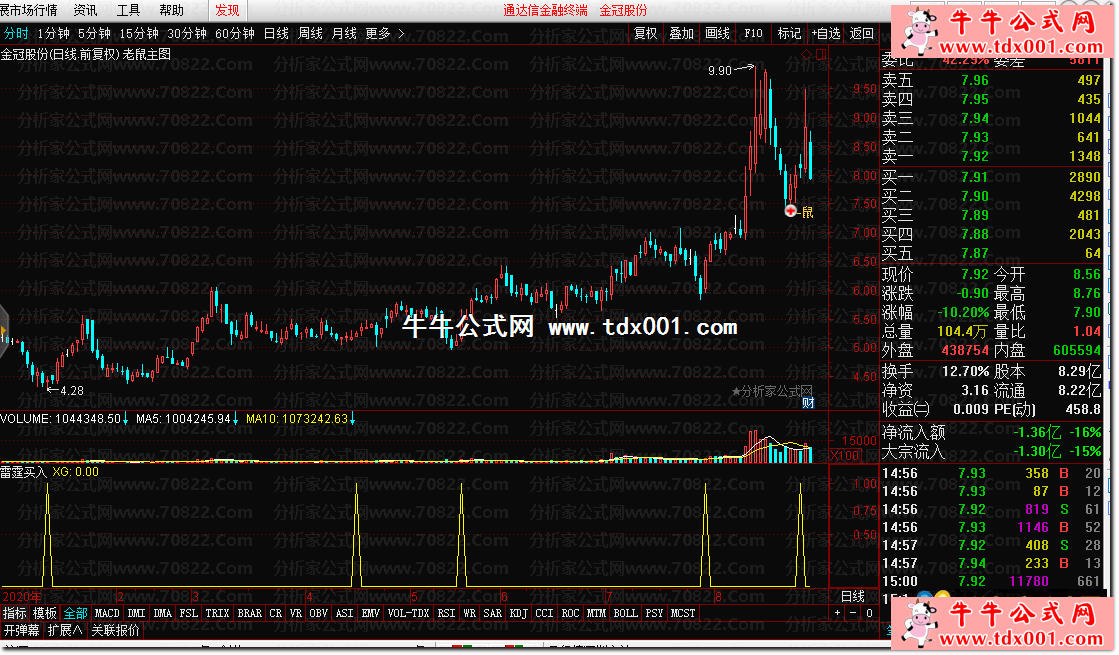Select the CR indicator

(276, 613)
